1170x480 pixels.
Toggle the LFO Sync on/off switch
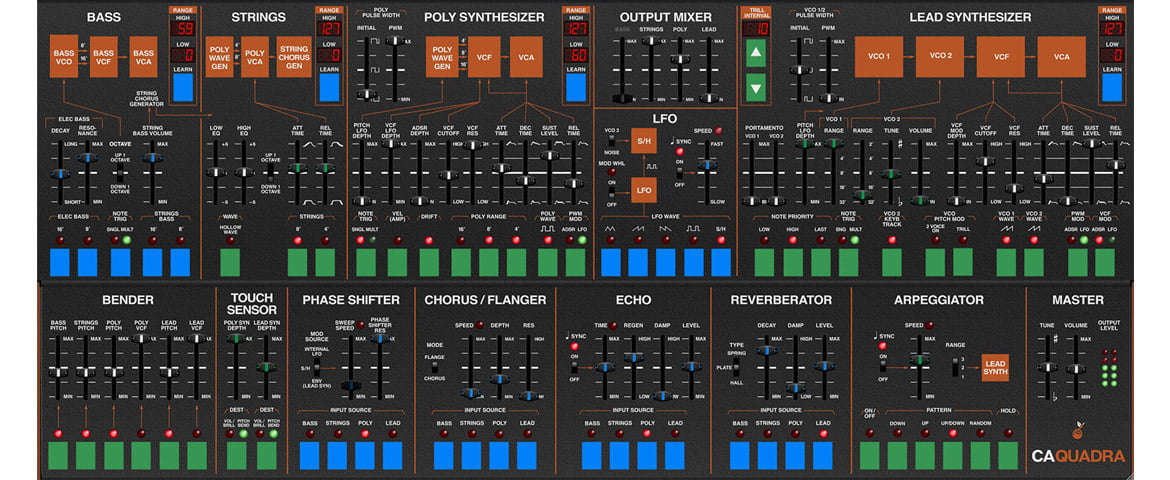tap(678, 173)
